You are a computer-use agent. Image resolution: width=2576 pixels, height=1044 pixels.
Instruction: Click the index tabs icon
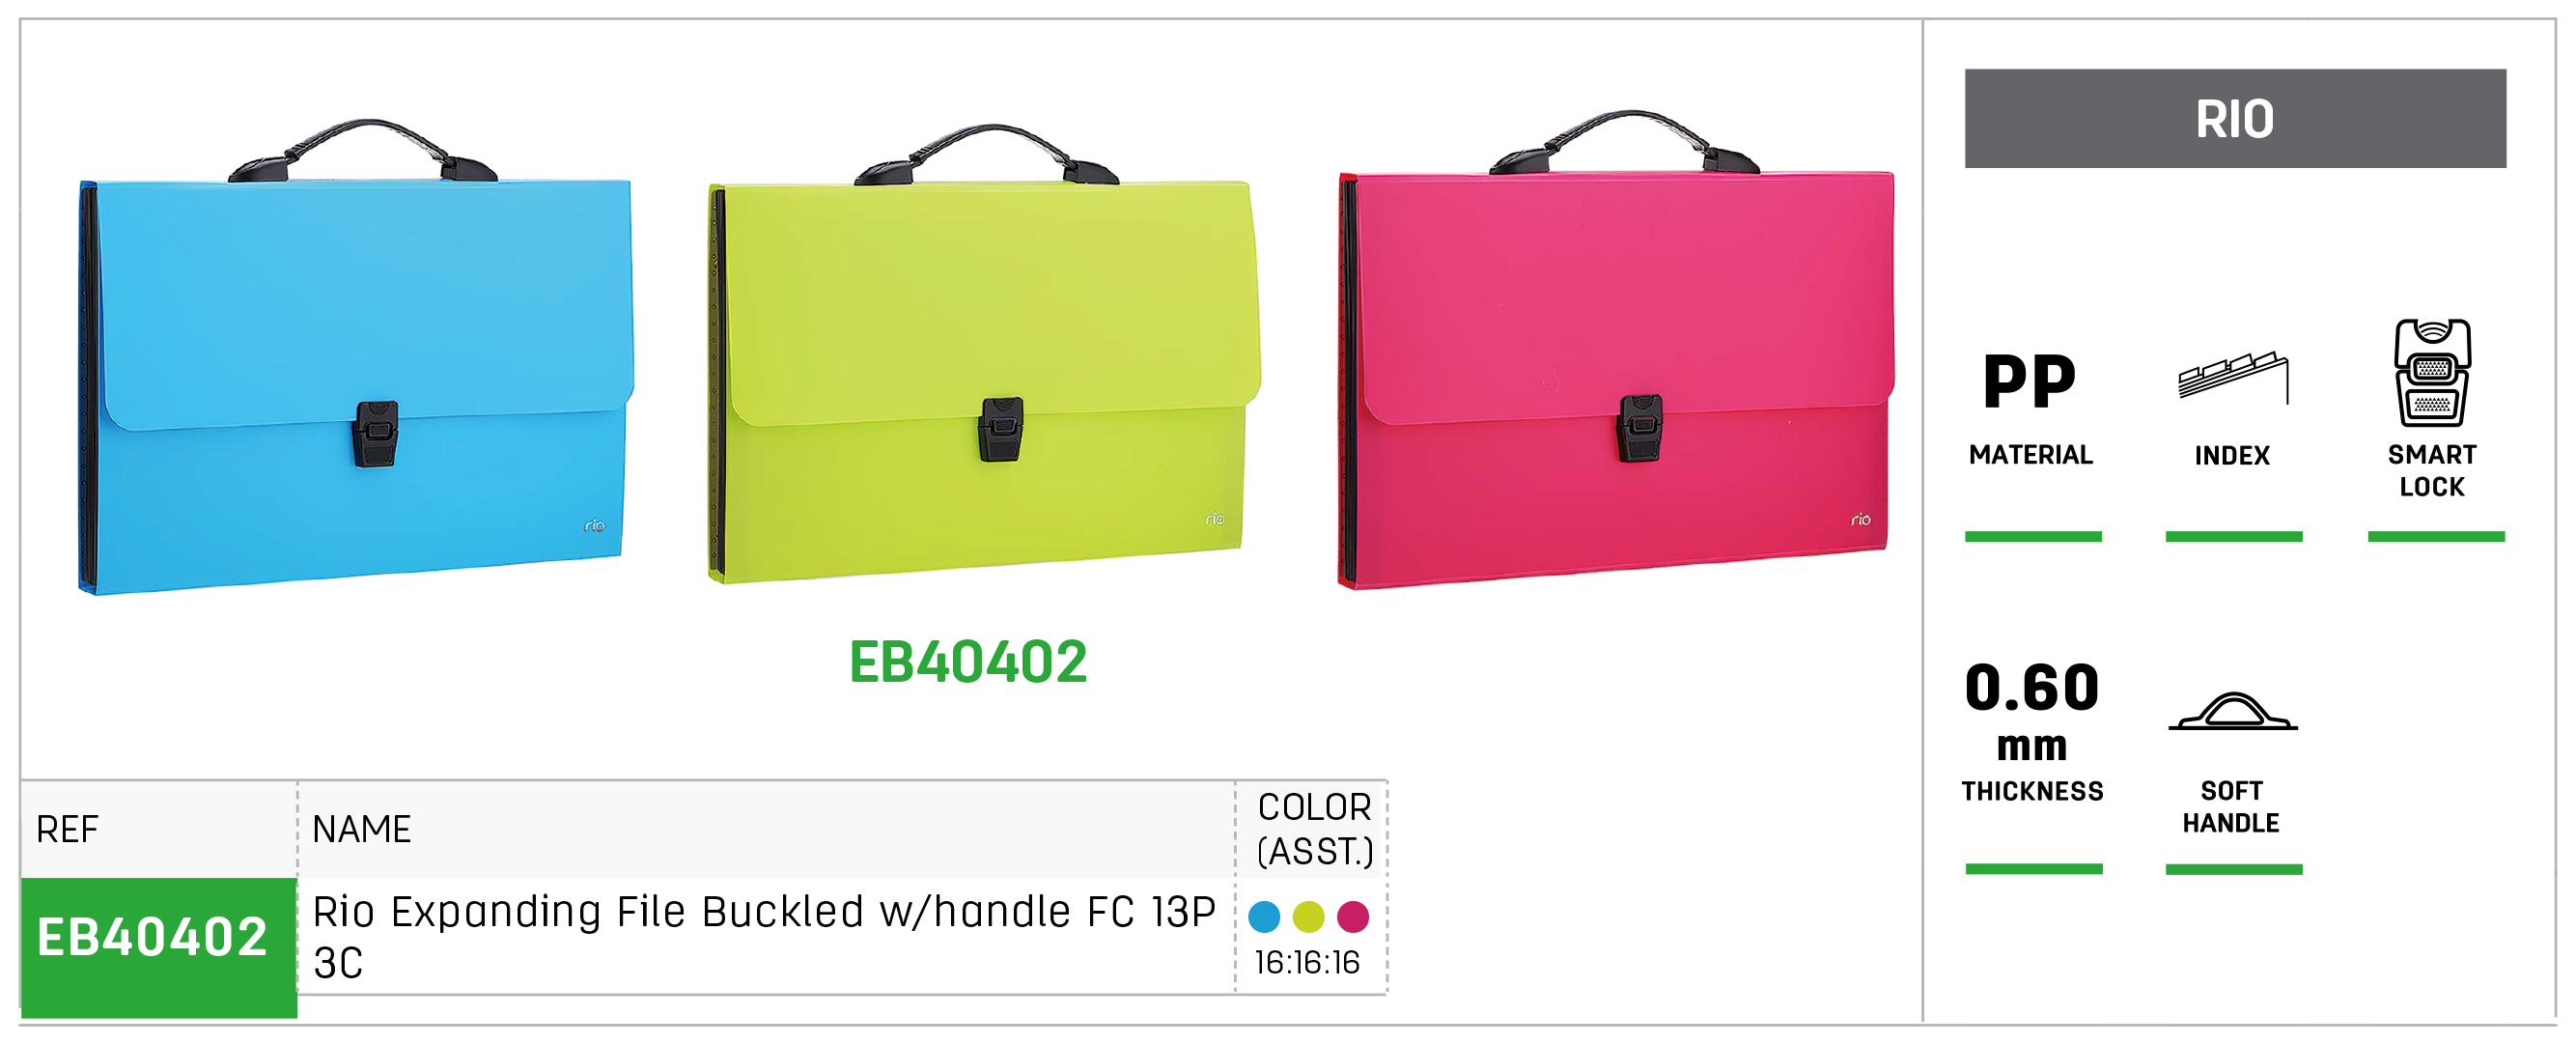[x=2233, y=377]
